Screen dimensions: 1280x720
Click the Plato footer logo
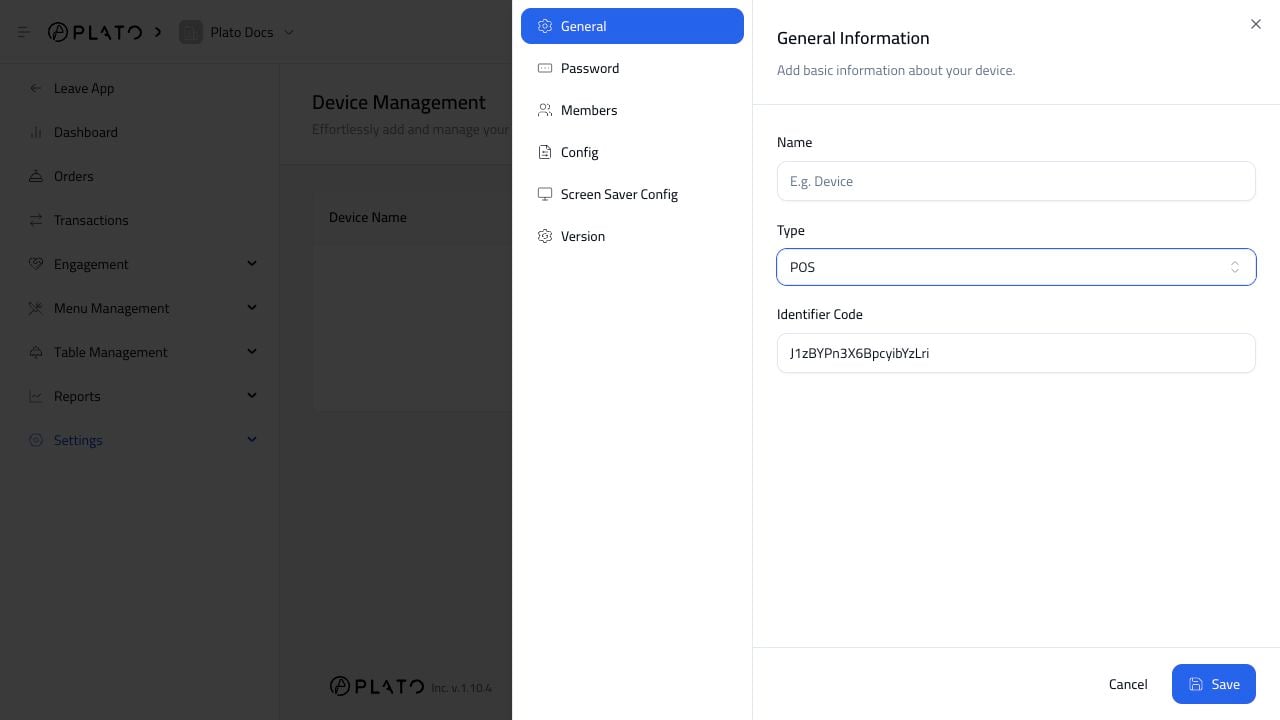pyautogui.click(x=377, y=686)
